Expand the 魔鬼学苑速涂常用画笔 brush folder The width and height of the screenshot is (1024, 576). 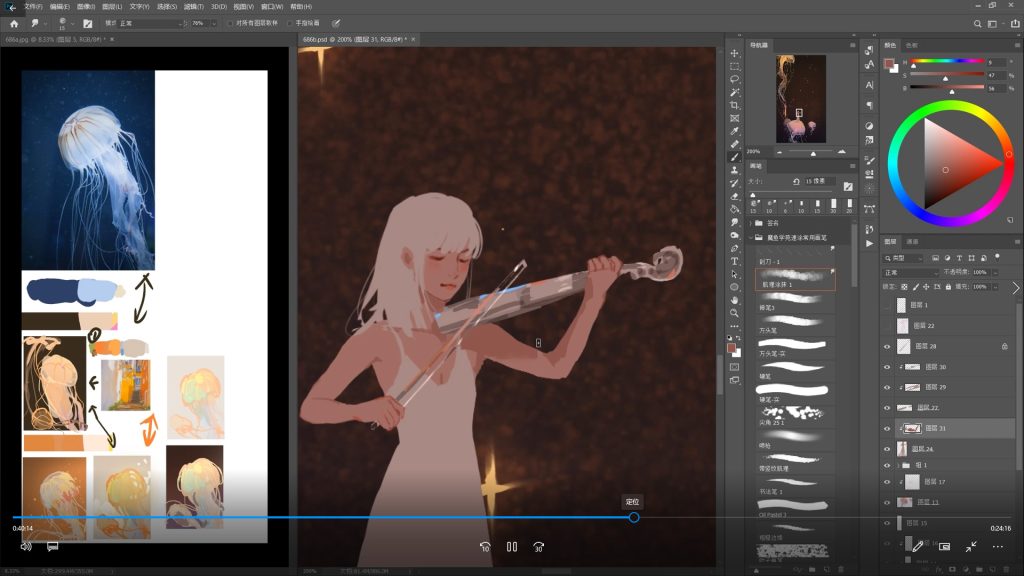click(x=752, y=238)
